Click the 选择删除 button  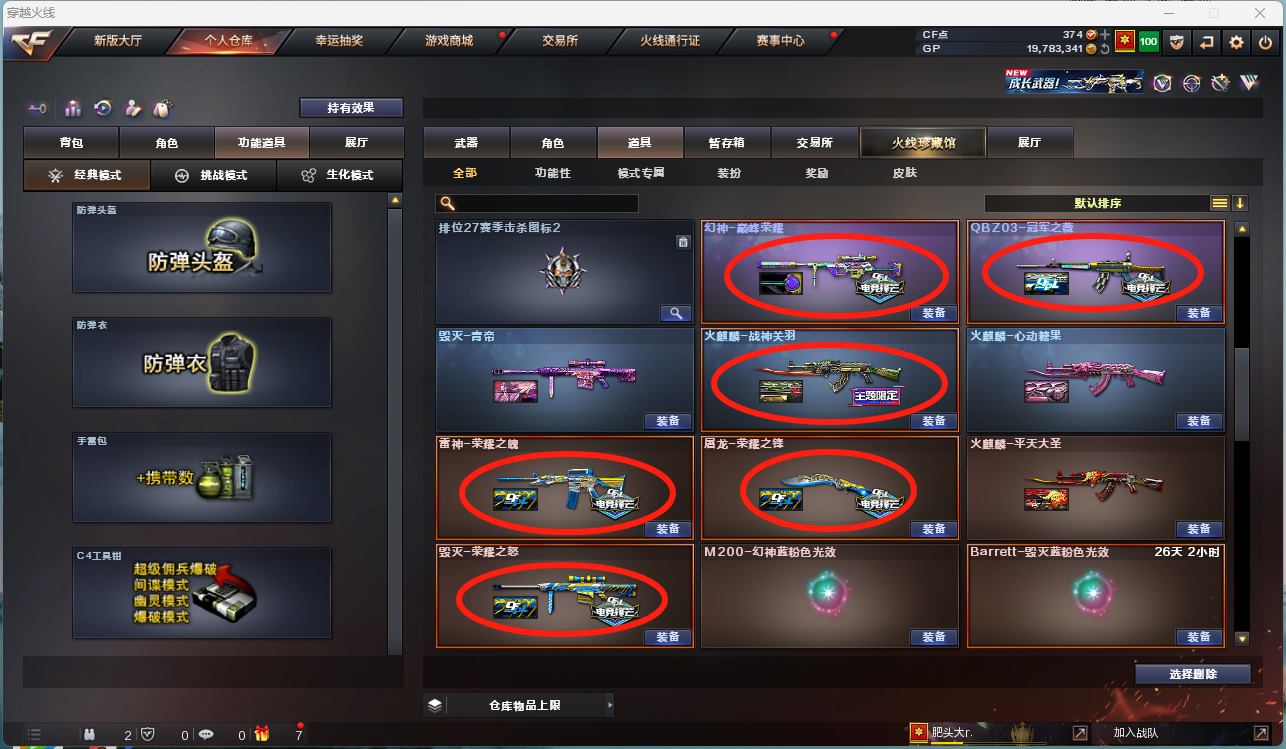[1193, 674]
